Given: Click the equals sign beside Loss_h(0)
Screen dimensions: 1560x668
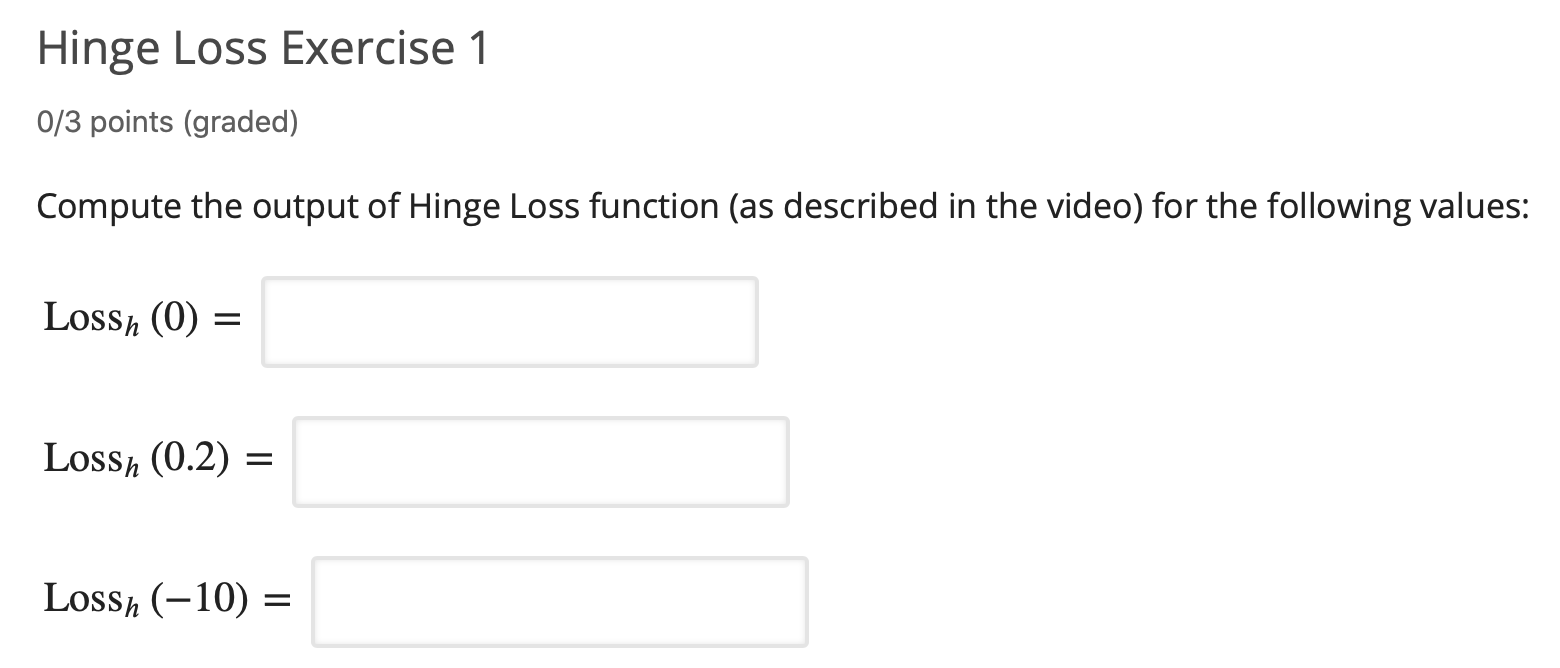Looking at the screenshot, I should 228,320.
